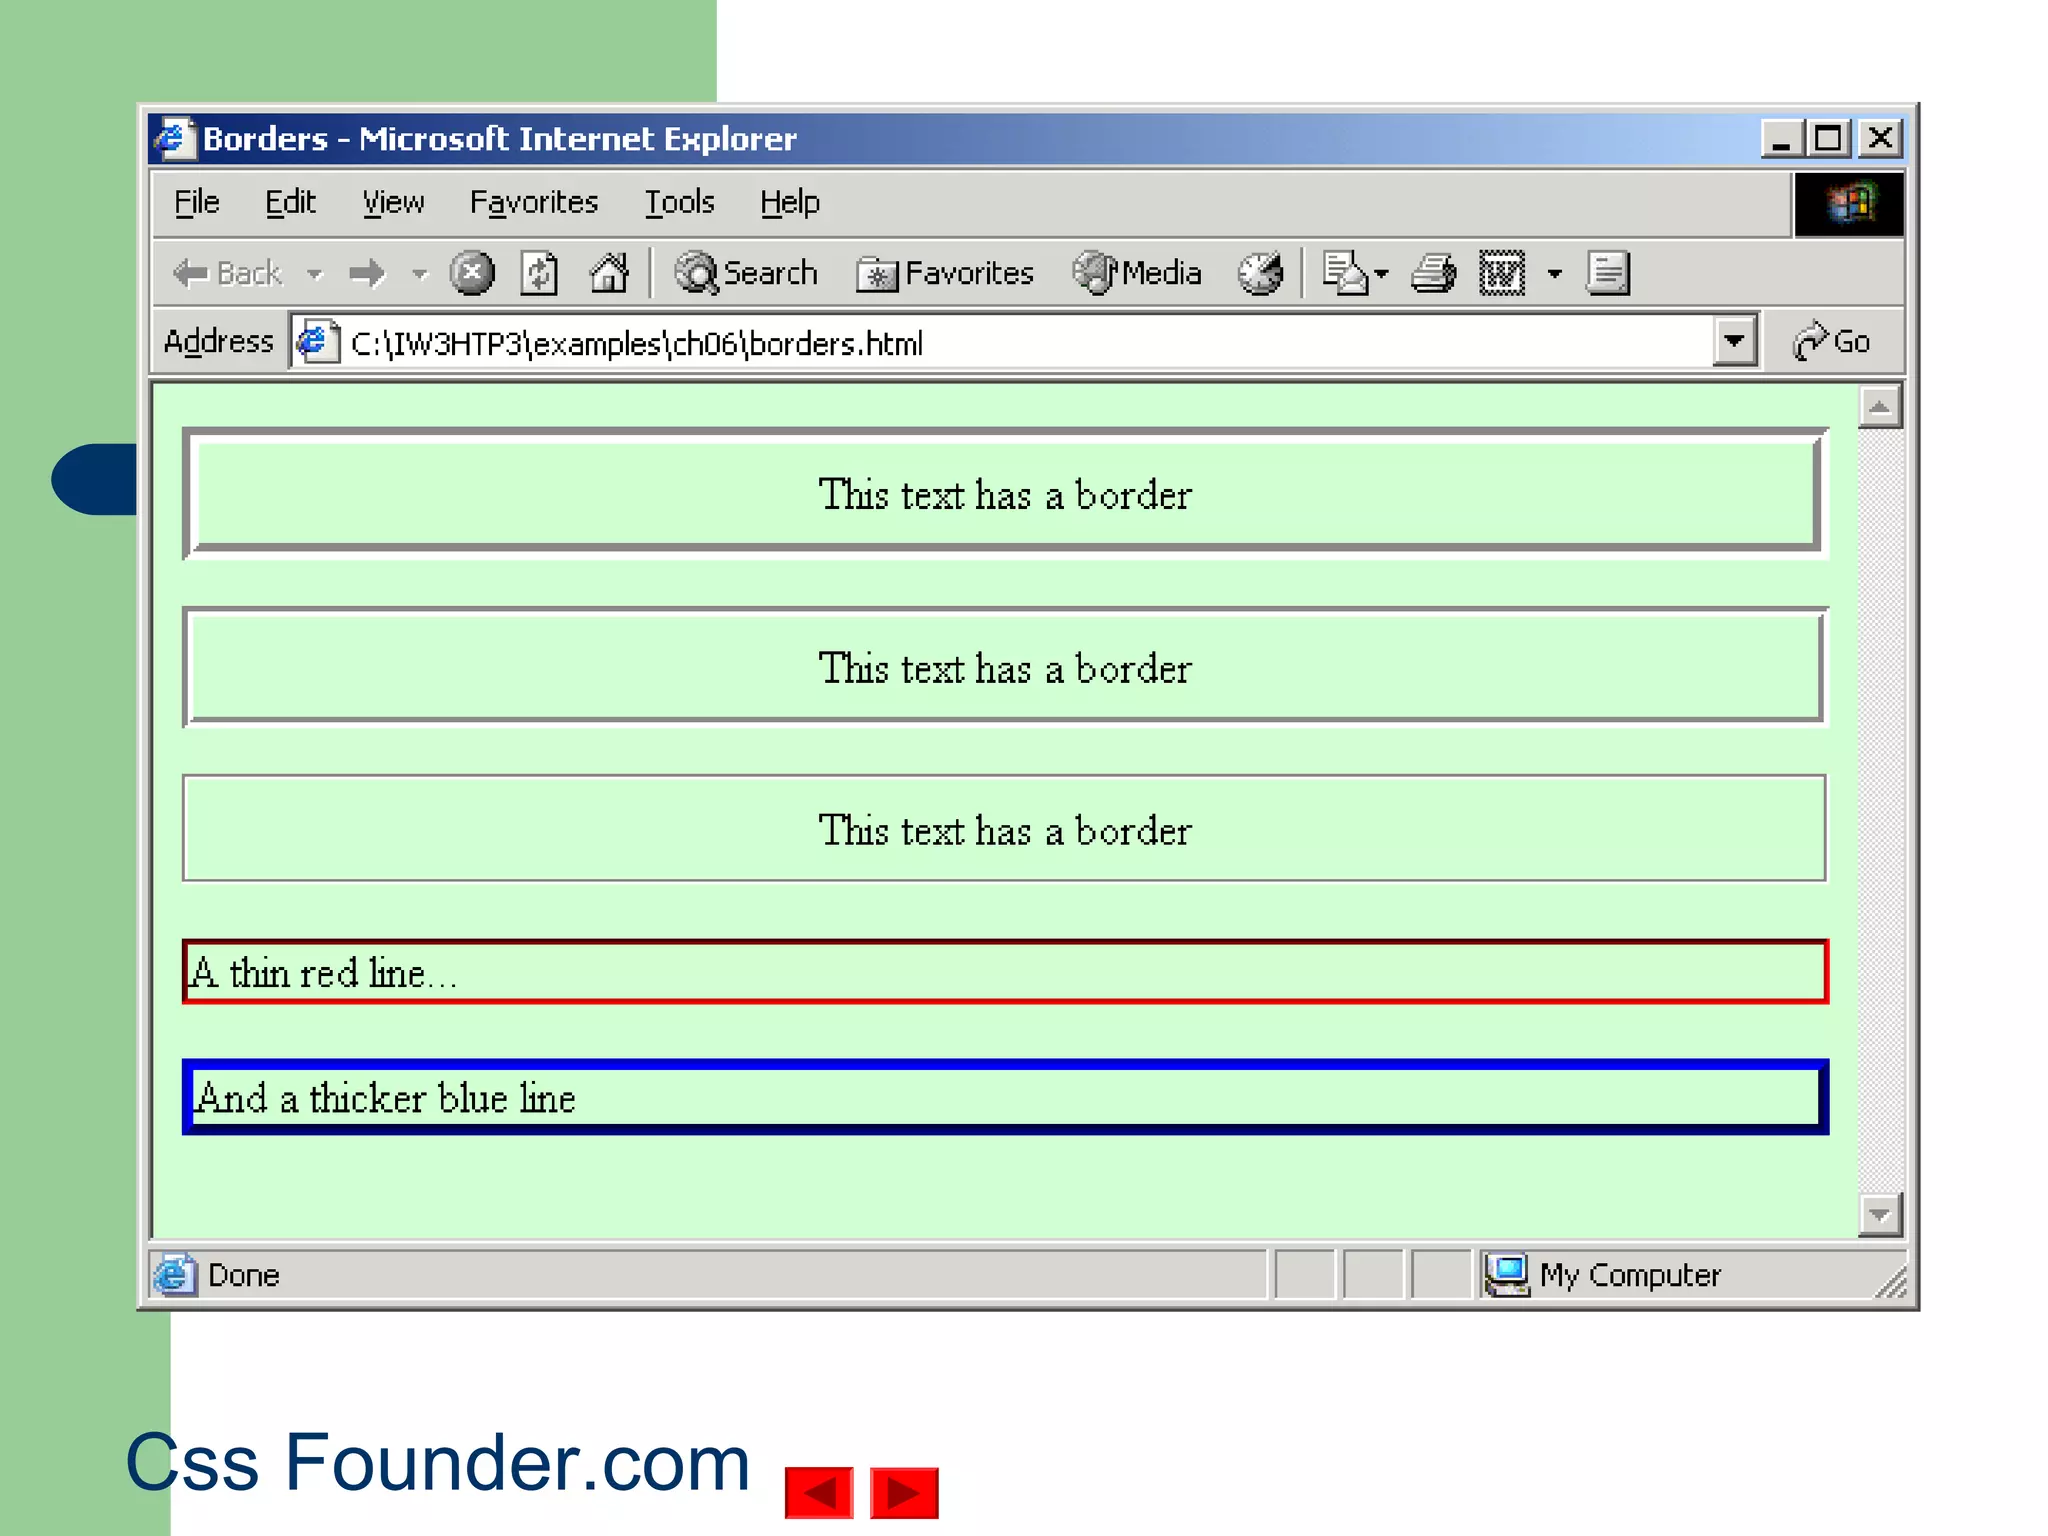Click the scroll up arrow

(x=1880, y=407)
